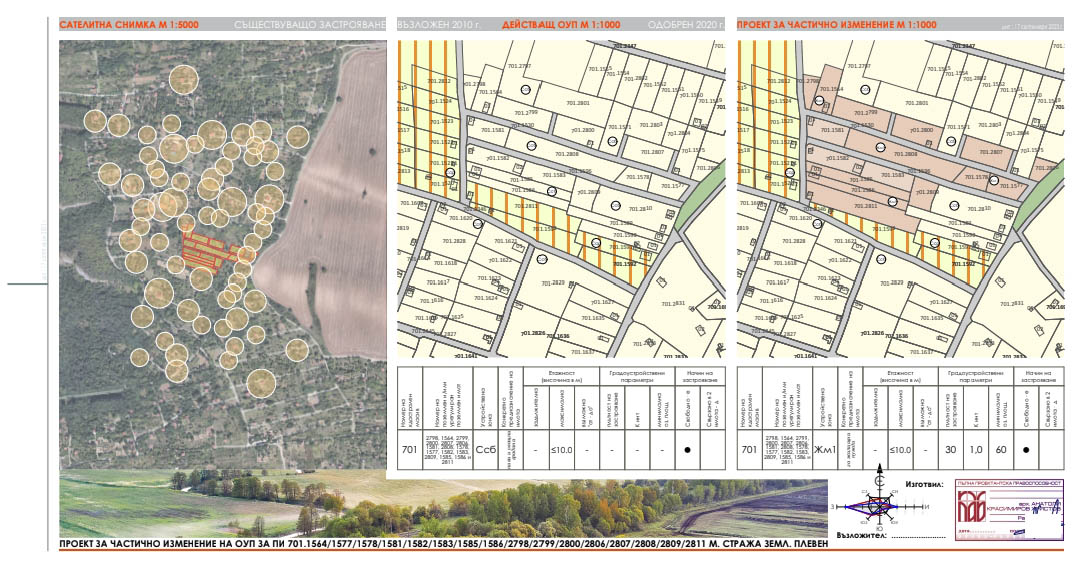Click parcel label 701.2811 on ПРОЕКТ ЗА ЧАСТИЧНО ИЗМЕНЕНИЕ map
Screen dimensions: 1080x567
pos(866,206)
